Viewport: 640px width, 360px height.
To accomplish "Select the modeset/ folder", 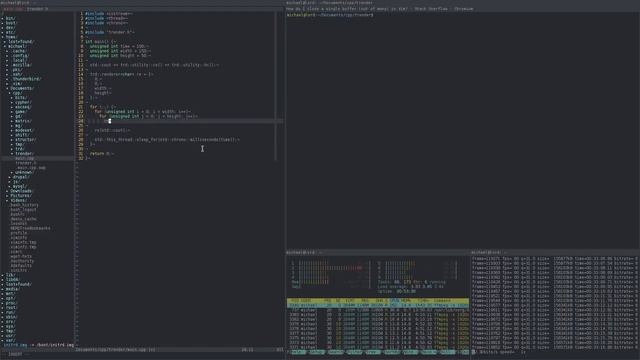I will [24, 130].
